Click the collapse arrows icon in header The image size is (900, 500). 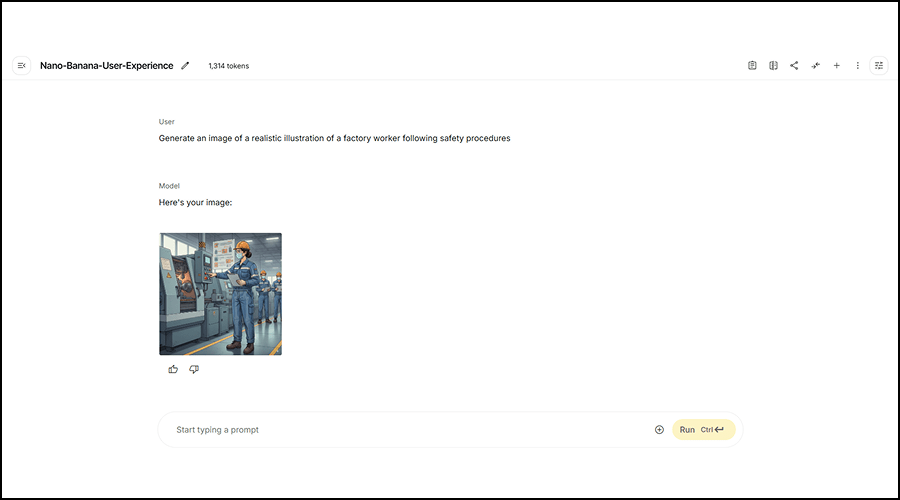[815, 65]
